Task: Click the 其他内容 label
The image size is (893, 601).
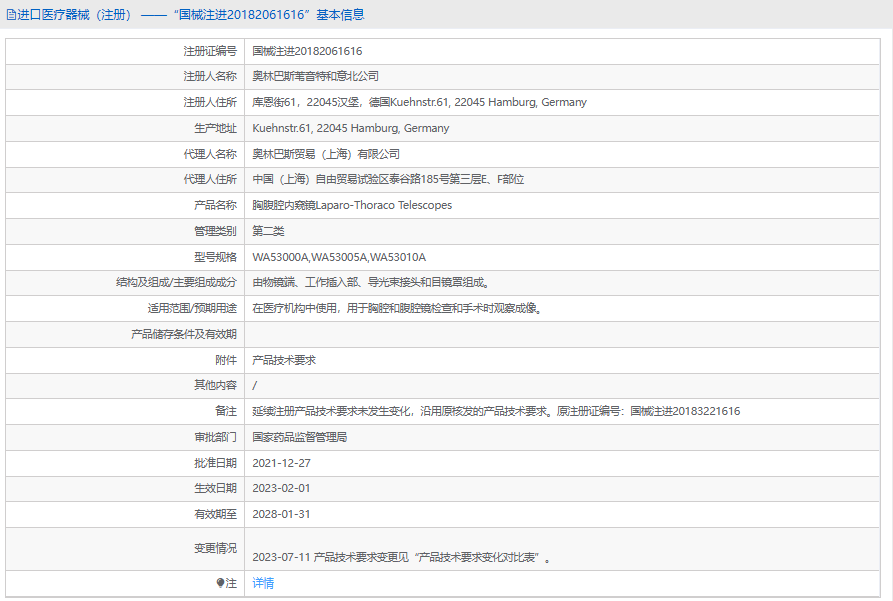Action: click(x=215, y=385)
